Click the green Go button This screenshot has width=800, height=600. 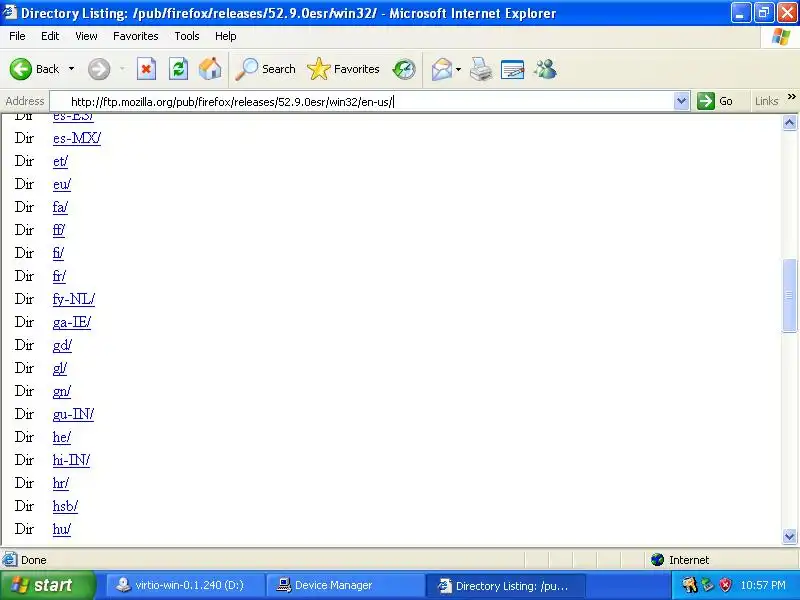[715, 101]
